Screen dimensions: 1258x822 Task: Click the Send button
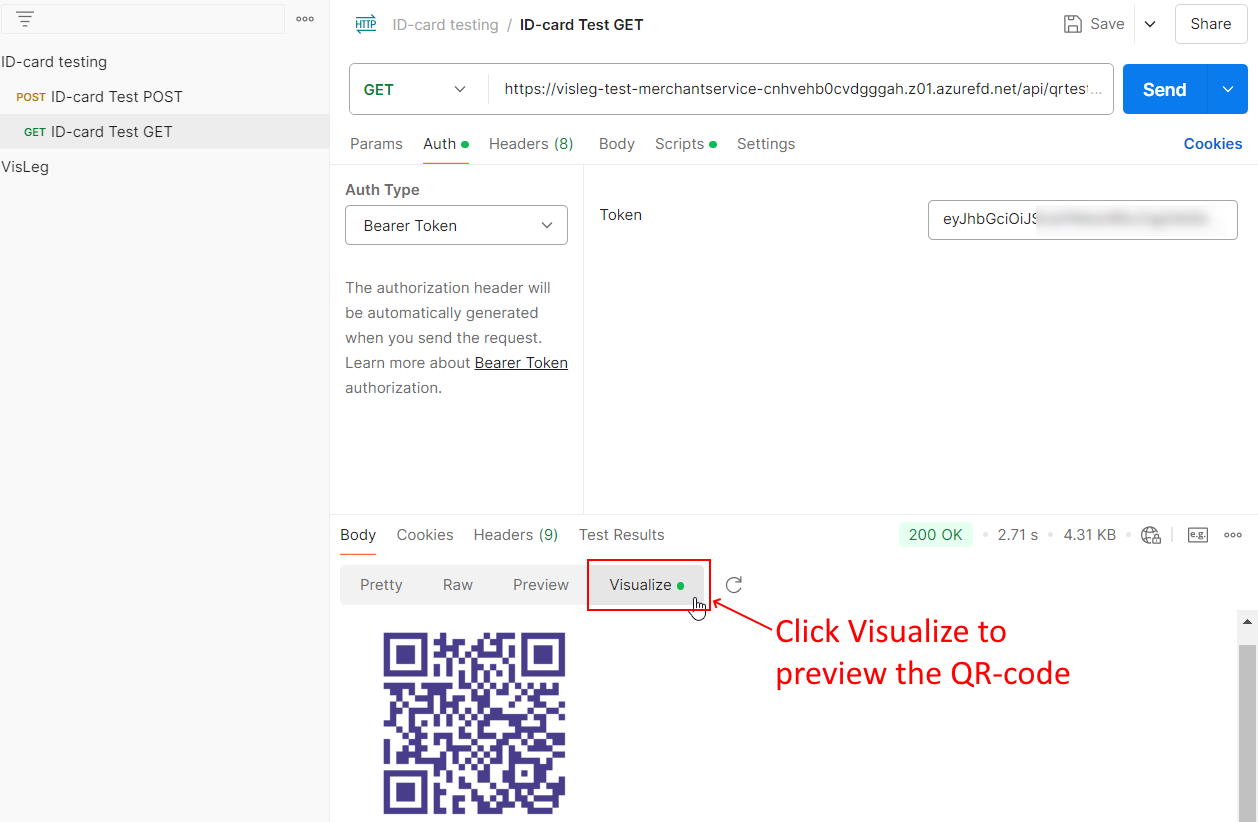pyautogui.click(x=1165, y=89)
